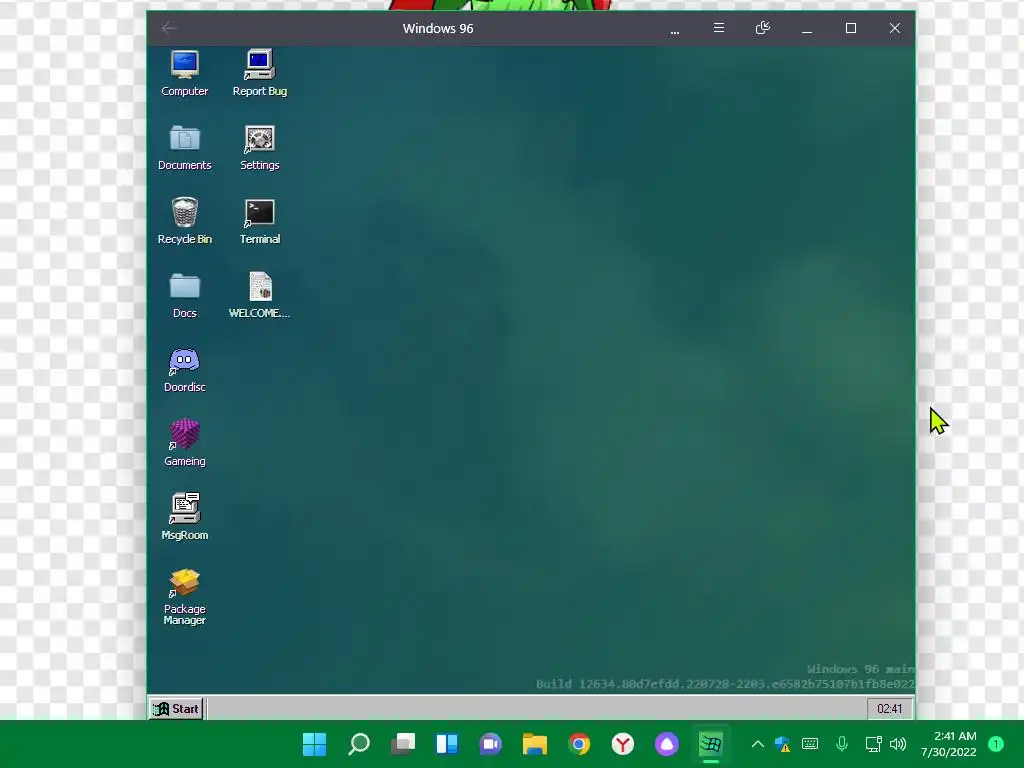Click the 02:41 clock in Windows 96 taskbar
1024x768 pixels.
(x=889, y=709)
